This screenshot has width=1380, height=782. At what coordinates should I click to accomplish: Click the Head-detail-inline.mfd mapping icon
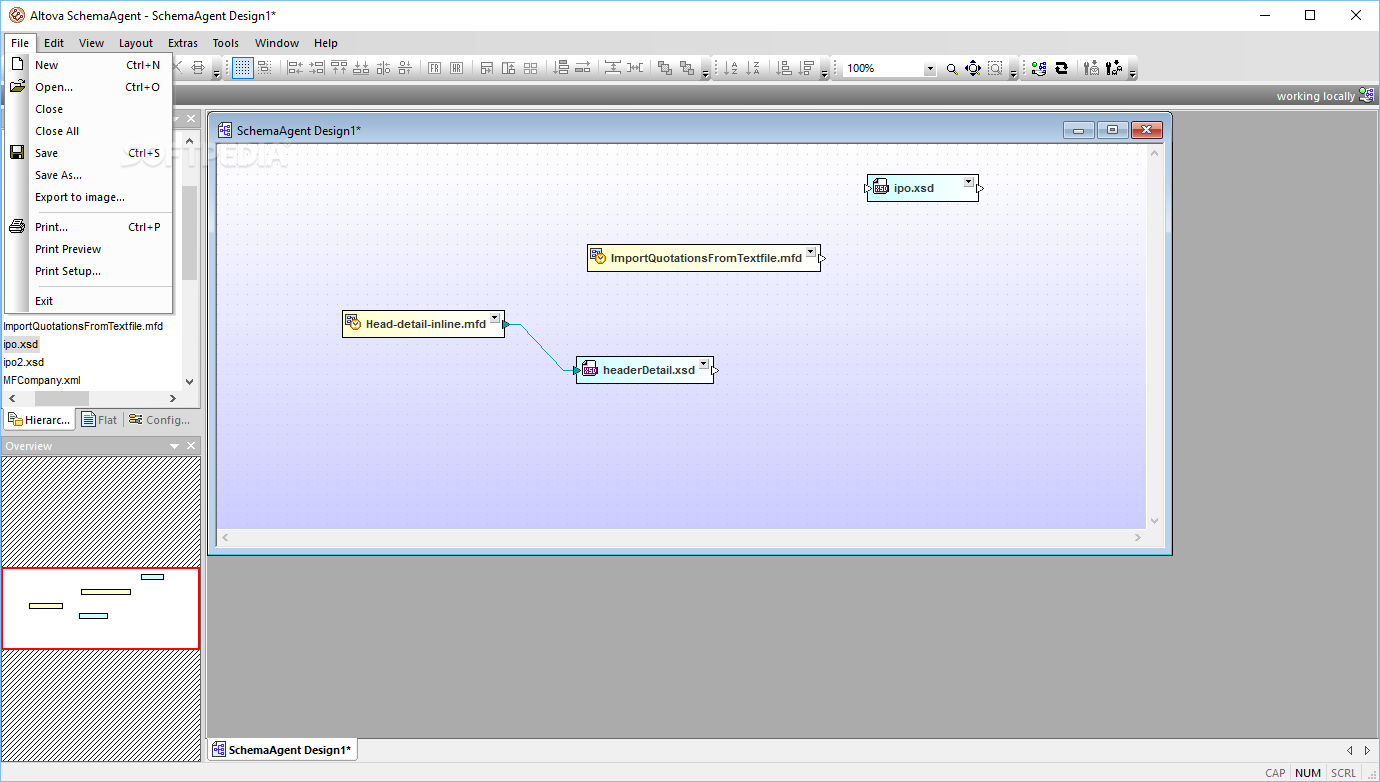(353, 323)
